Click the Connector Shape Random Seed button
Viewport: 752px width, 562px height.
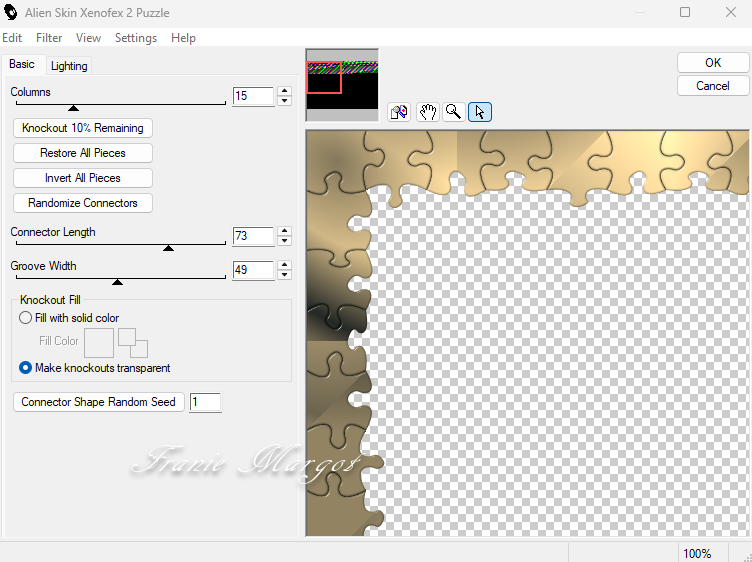click(98, 402)
